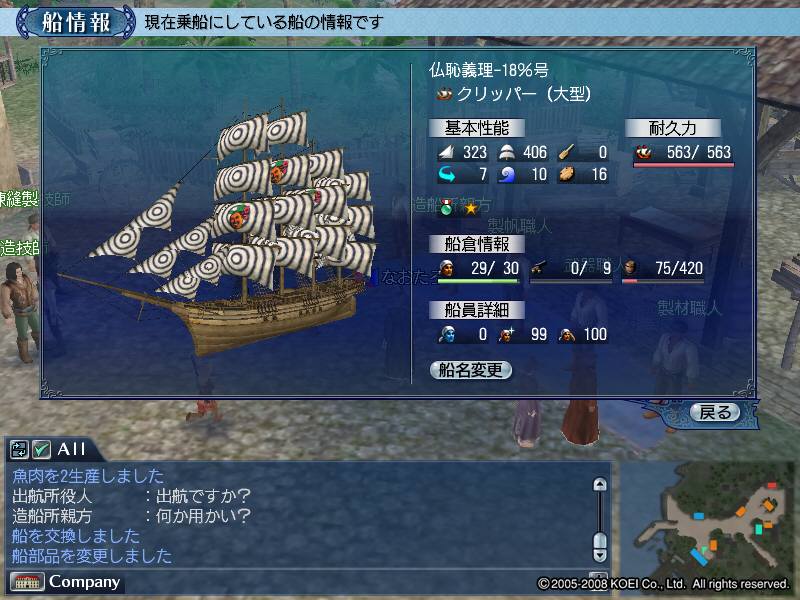The height and width of the screenshot is (600, 800).
Task: Click the chat scrollbar thumb
Action: (x=600, y=540)
